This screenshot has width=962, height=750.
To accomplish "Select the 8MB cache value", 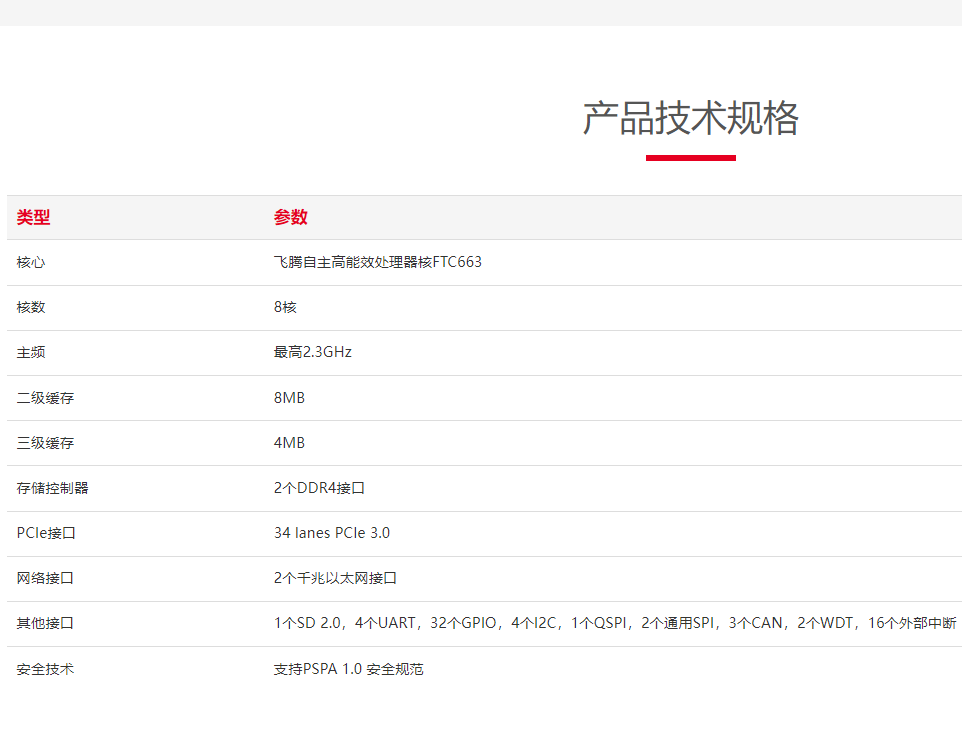I will [x=289, y=398].
